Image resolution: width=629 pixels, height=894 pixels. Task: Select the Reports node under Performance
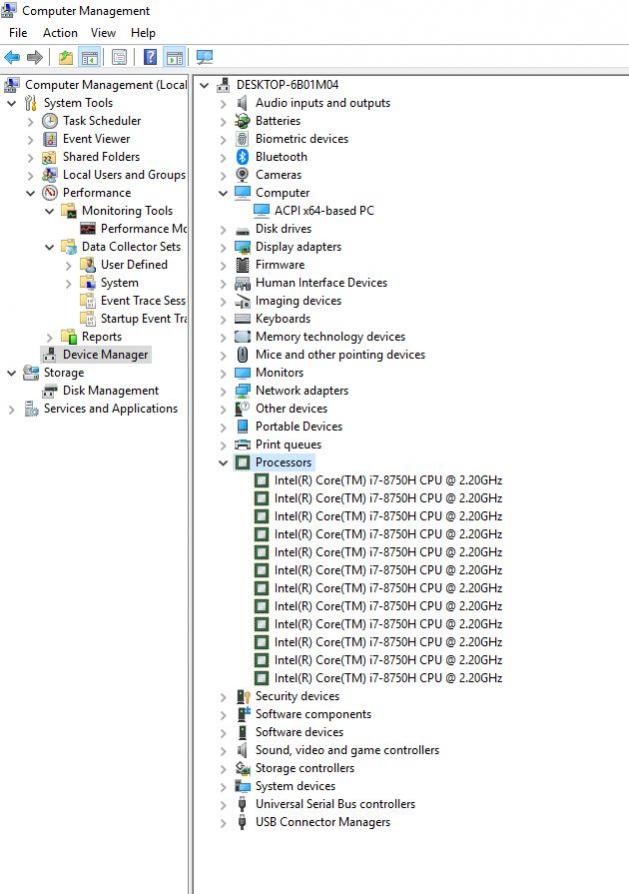(x=102, y=337)
